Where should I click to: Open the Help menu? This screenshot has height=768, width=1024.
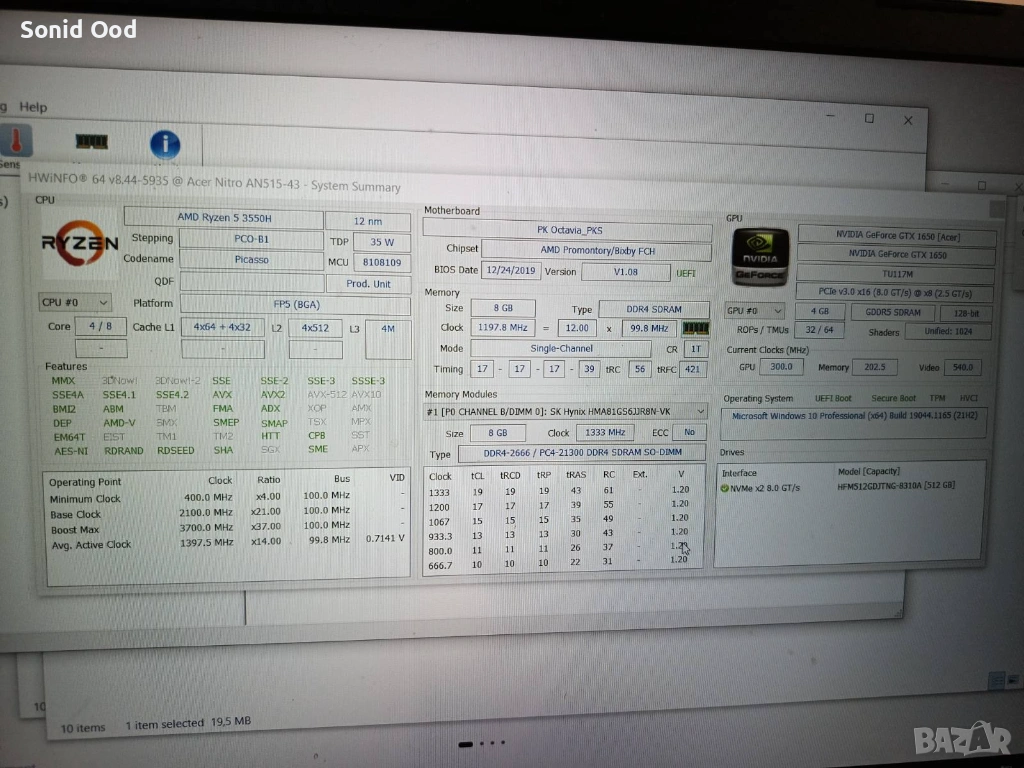click(x=33, y=107)
